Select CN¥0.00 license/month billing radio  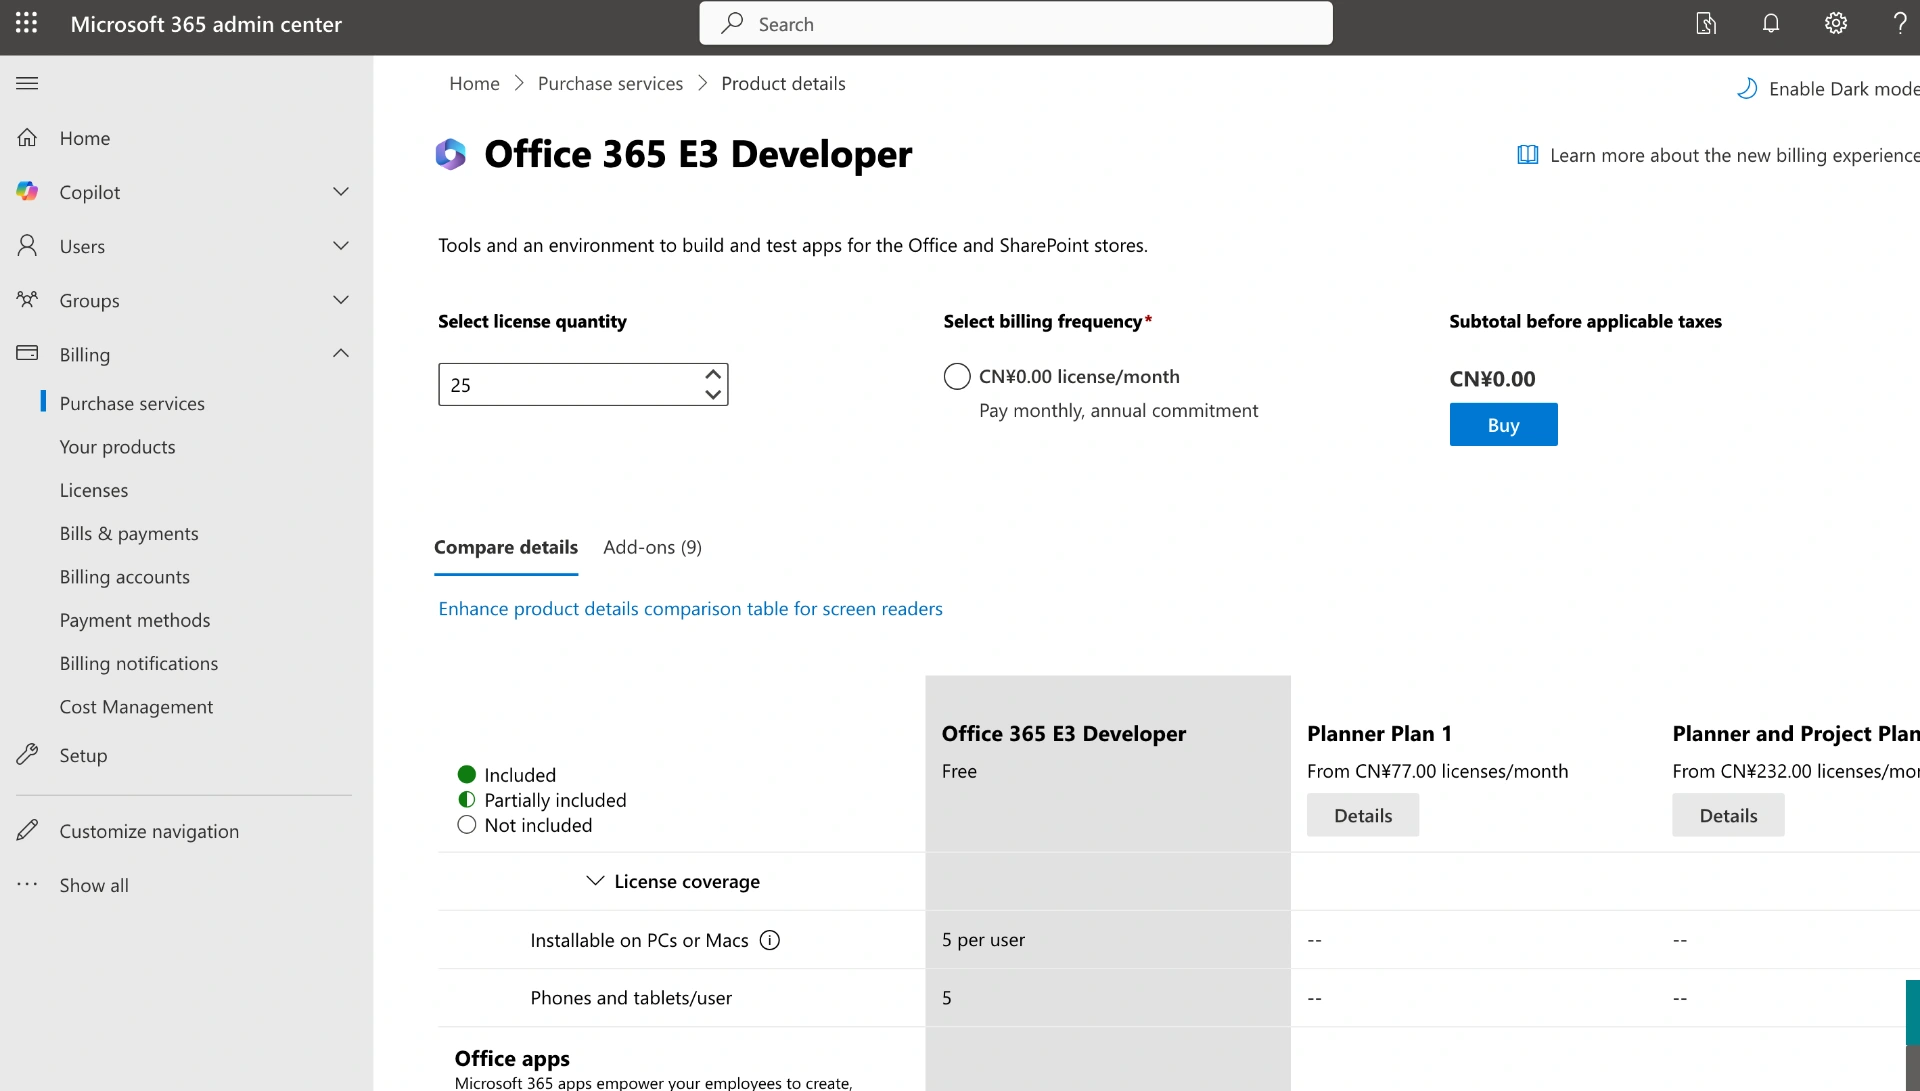[957, 377]
